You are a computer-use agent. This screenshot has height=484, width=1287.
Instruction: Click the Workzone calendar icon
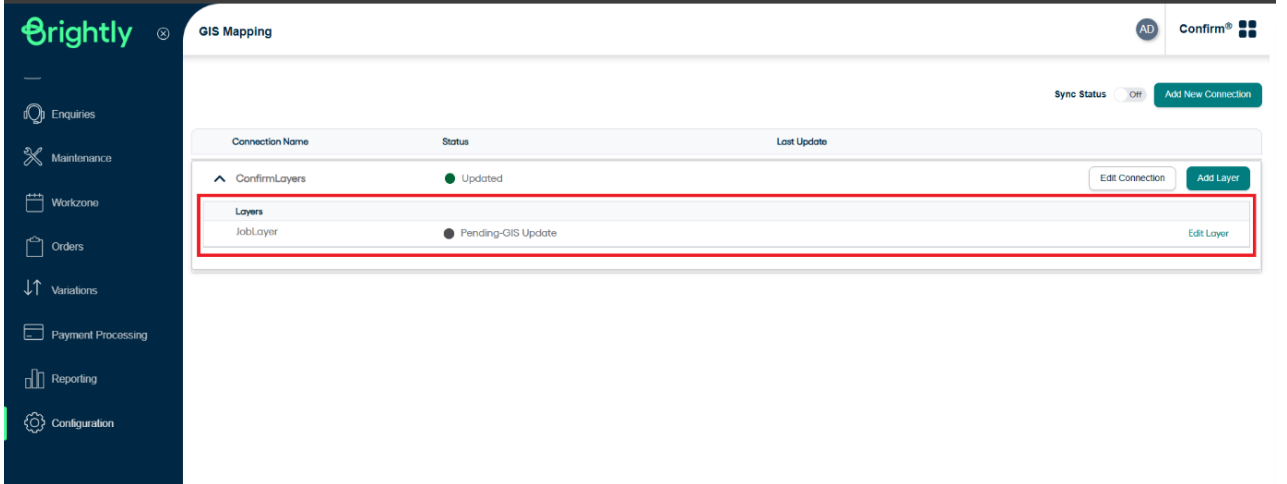coord(34,202)
